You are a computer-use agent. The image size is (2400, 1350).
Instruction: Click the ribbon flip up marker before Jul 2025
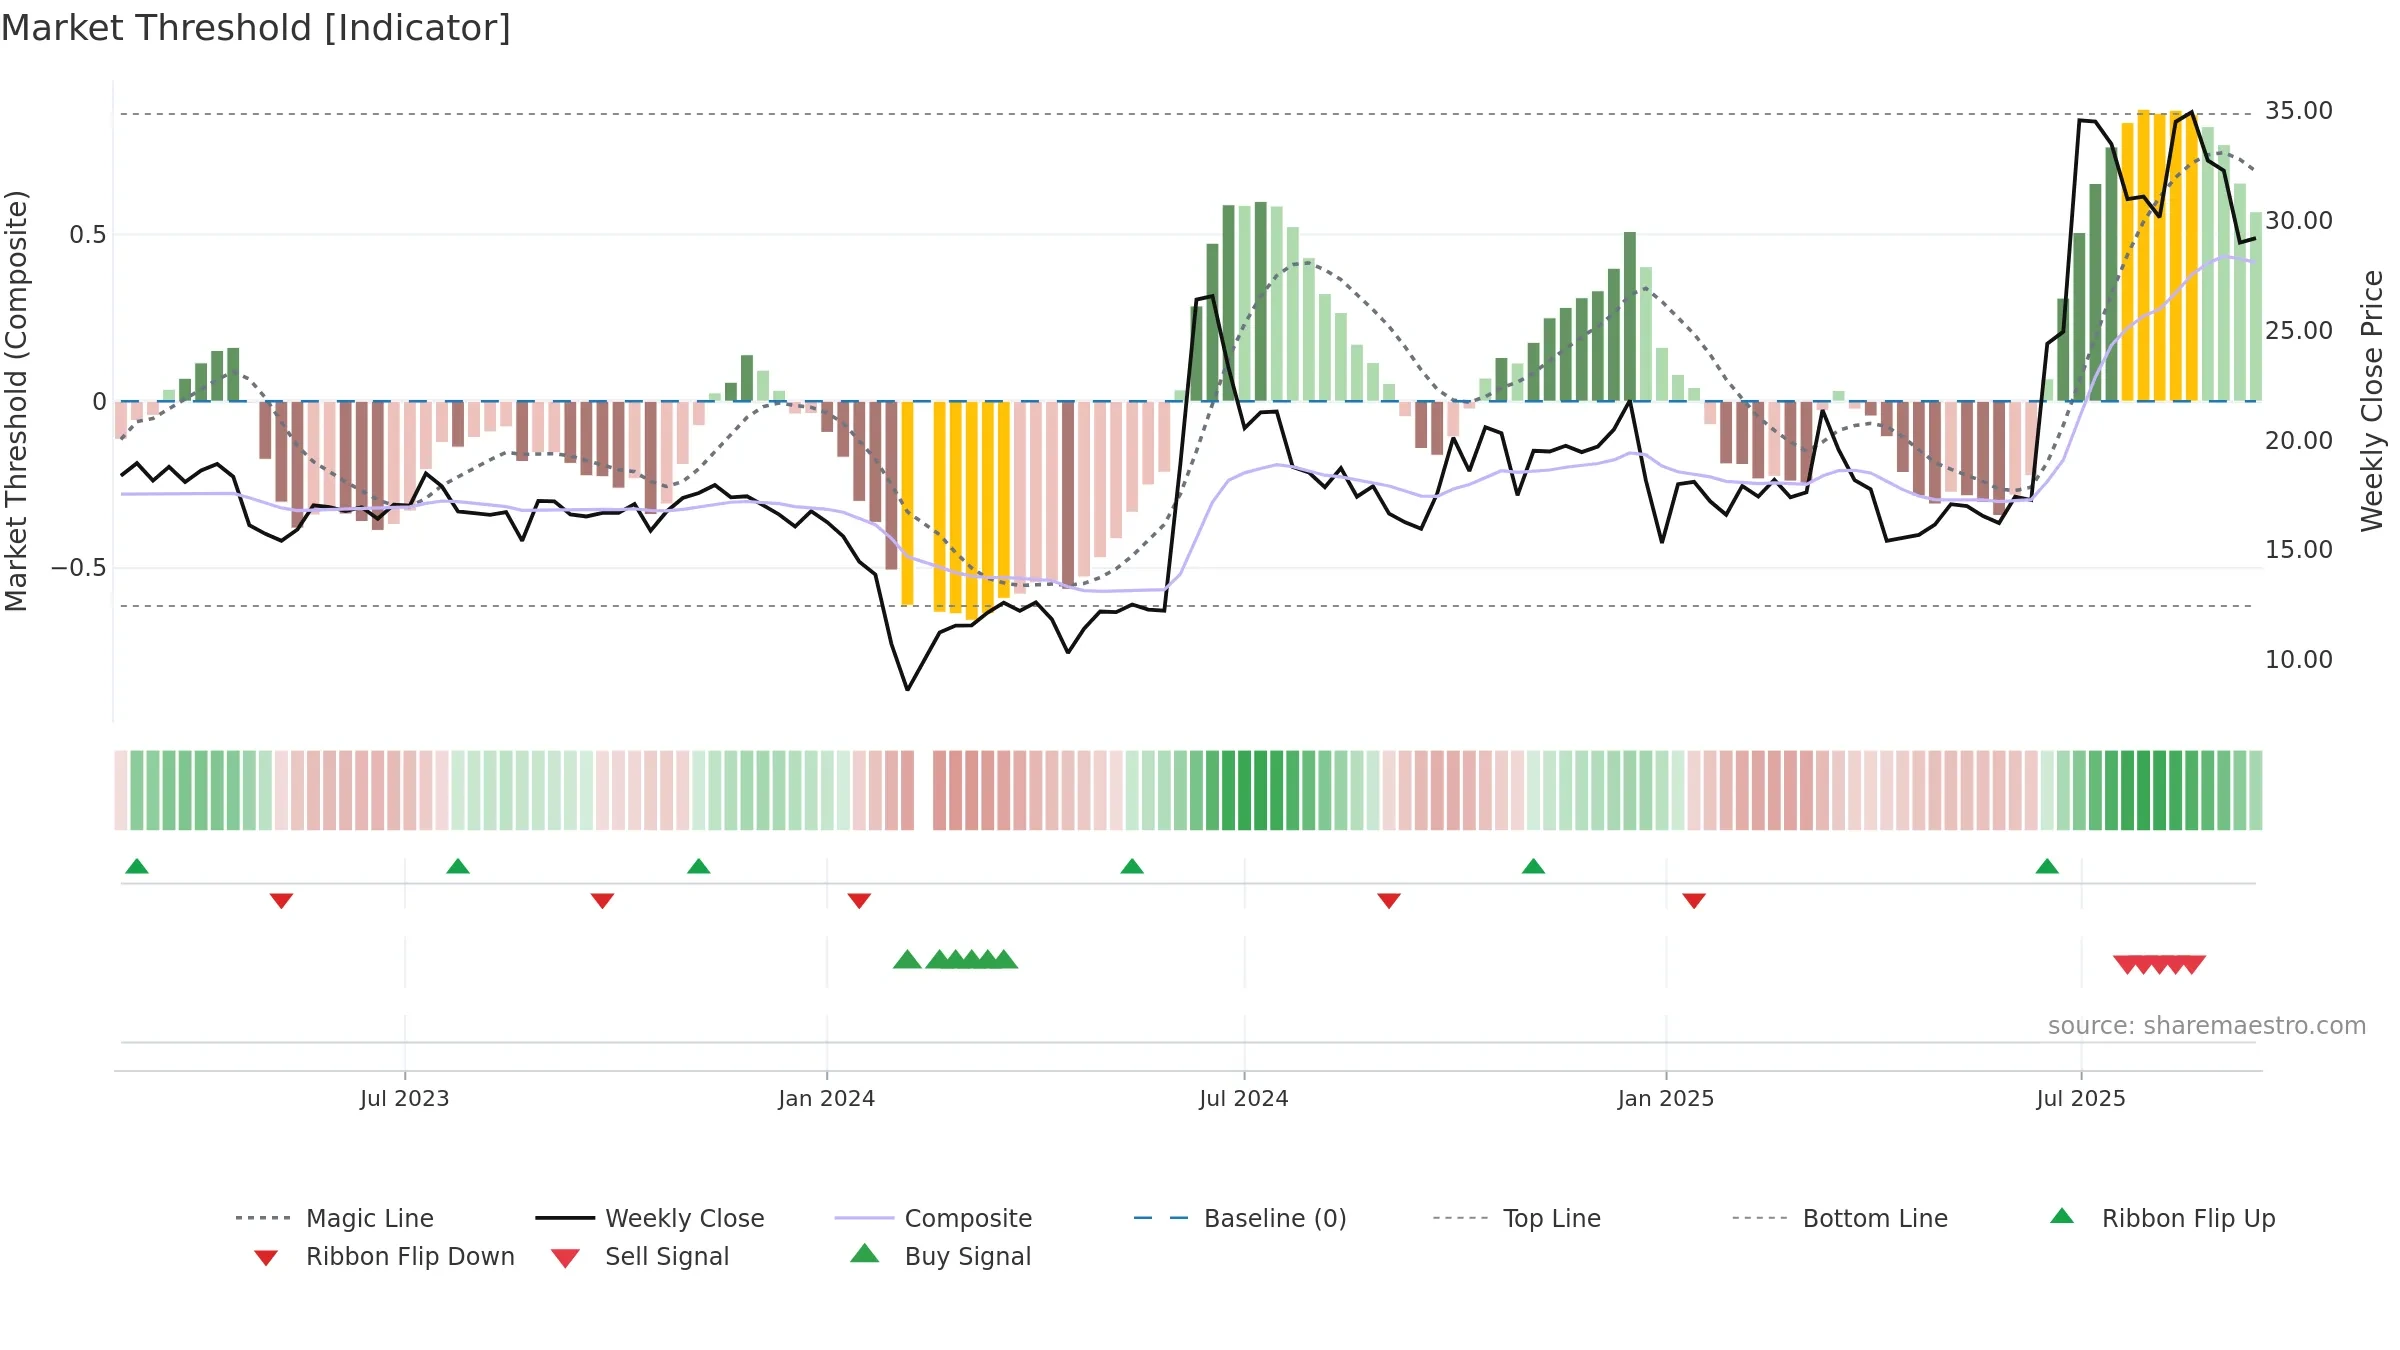(2047, 866)
